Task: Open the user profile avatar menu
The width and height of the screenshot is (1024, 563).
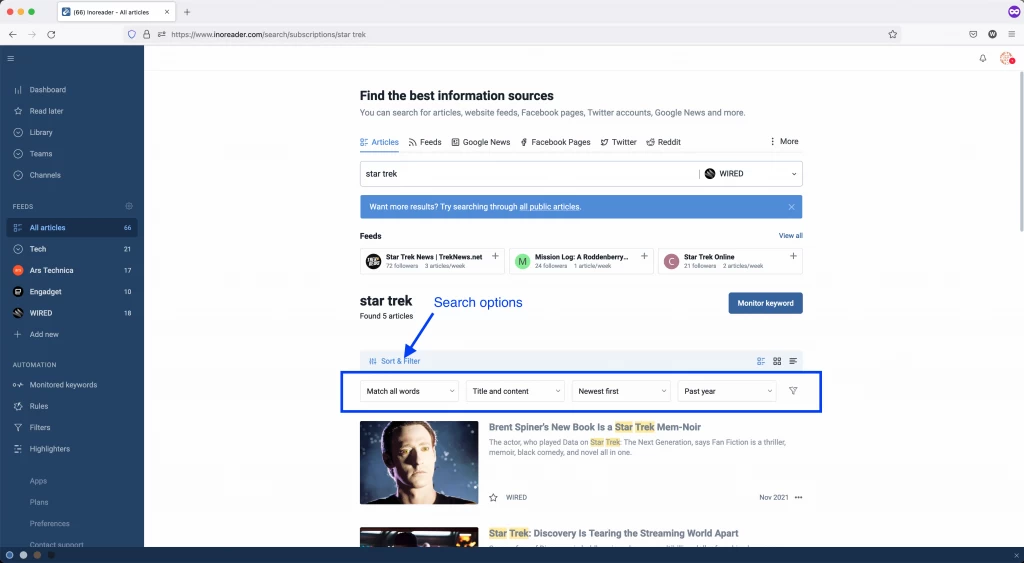Action: point(1006,59)
